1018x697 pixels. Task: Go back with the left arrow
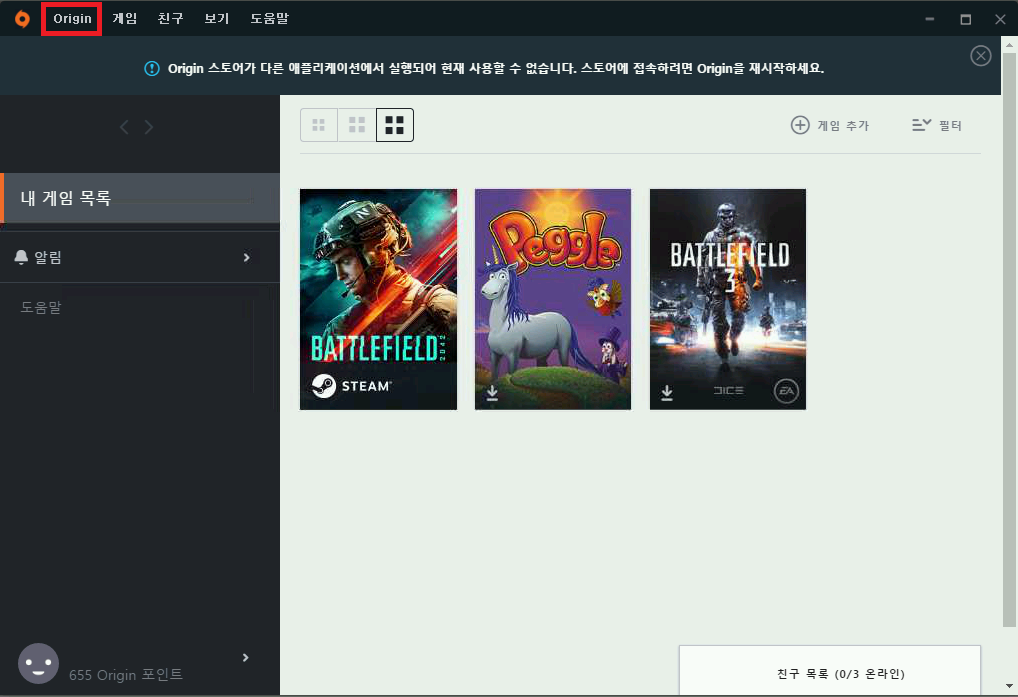click(124, 127)
